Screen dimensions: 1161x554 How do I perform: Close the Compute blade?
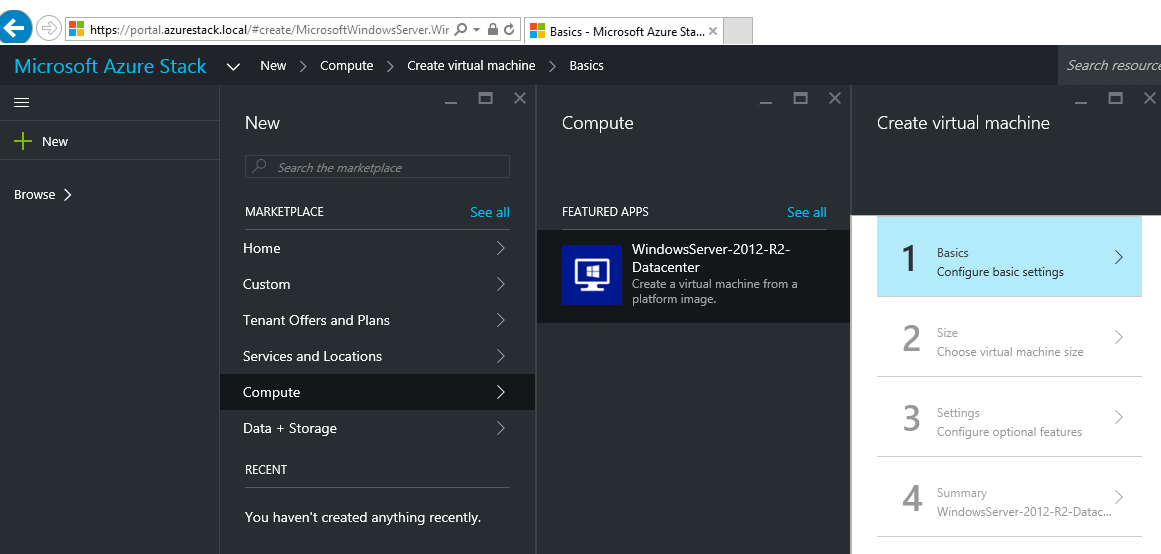click(834, 98)
